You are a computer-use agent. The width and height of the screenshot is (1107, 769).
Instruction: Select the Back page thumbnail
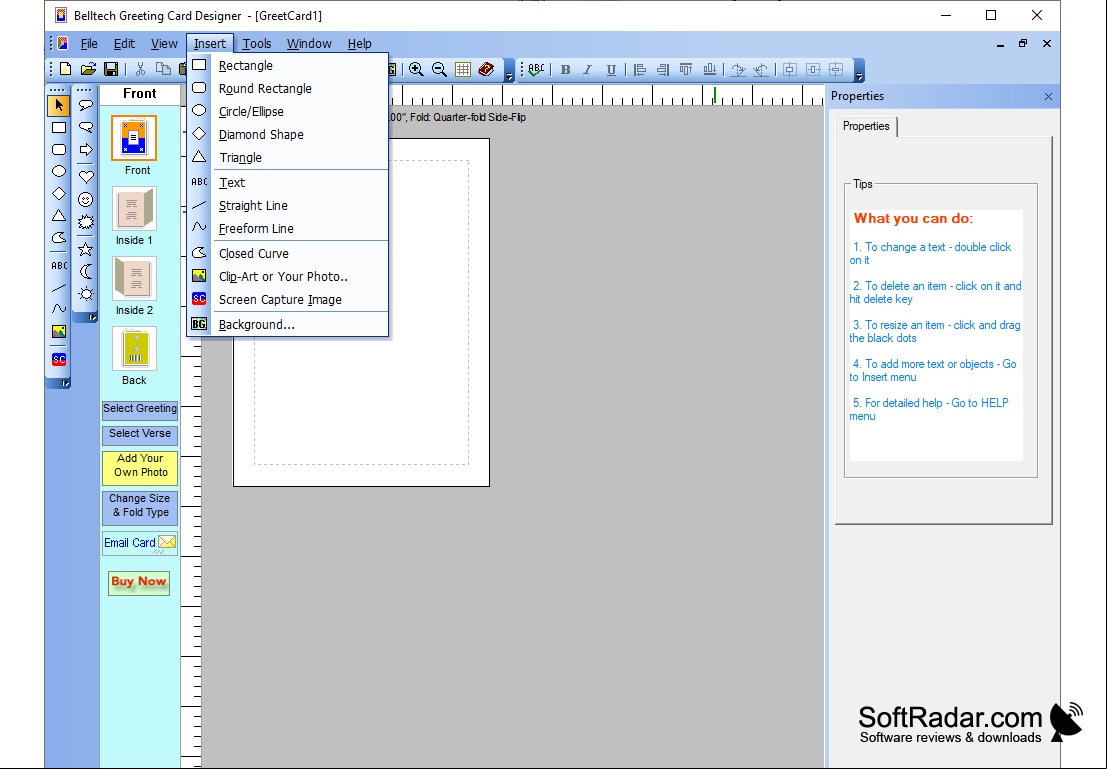[134, 348]
